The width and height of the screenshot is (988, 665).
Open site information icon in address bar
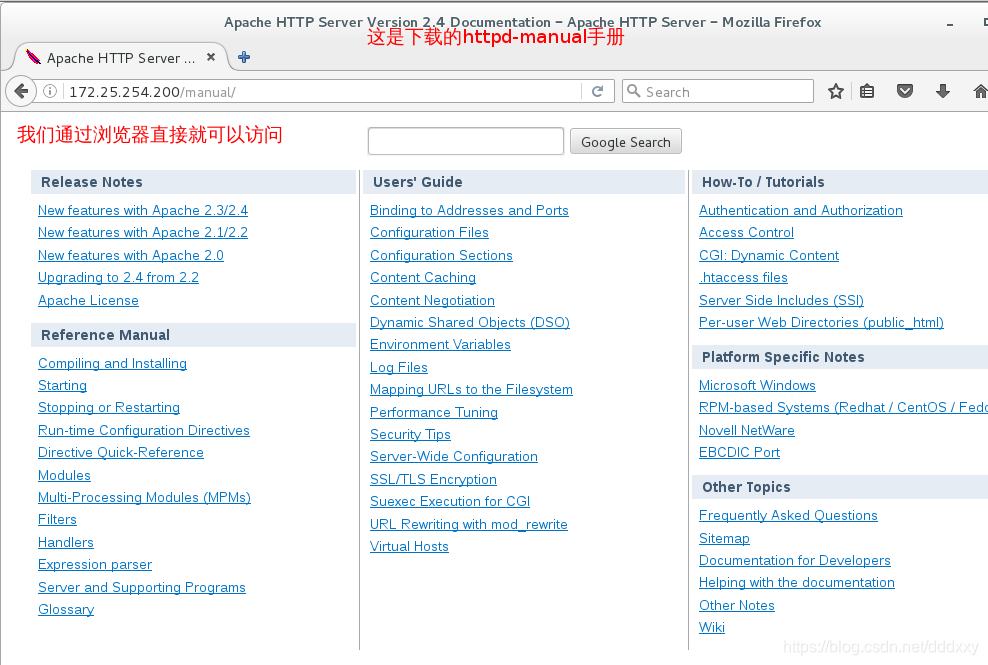[50, 91]
